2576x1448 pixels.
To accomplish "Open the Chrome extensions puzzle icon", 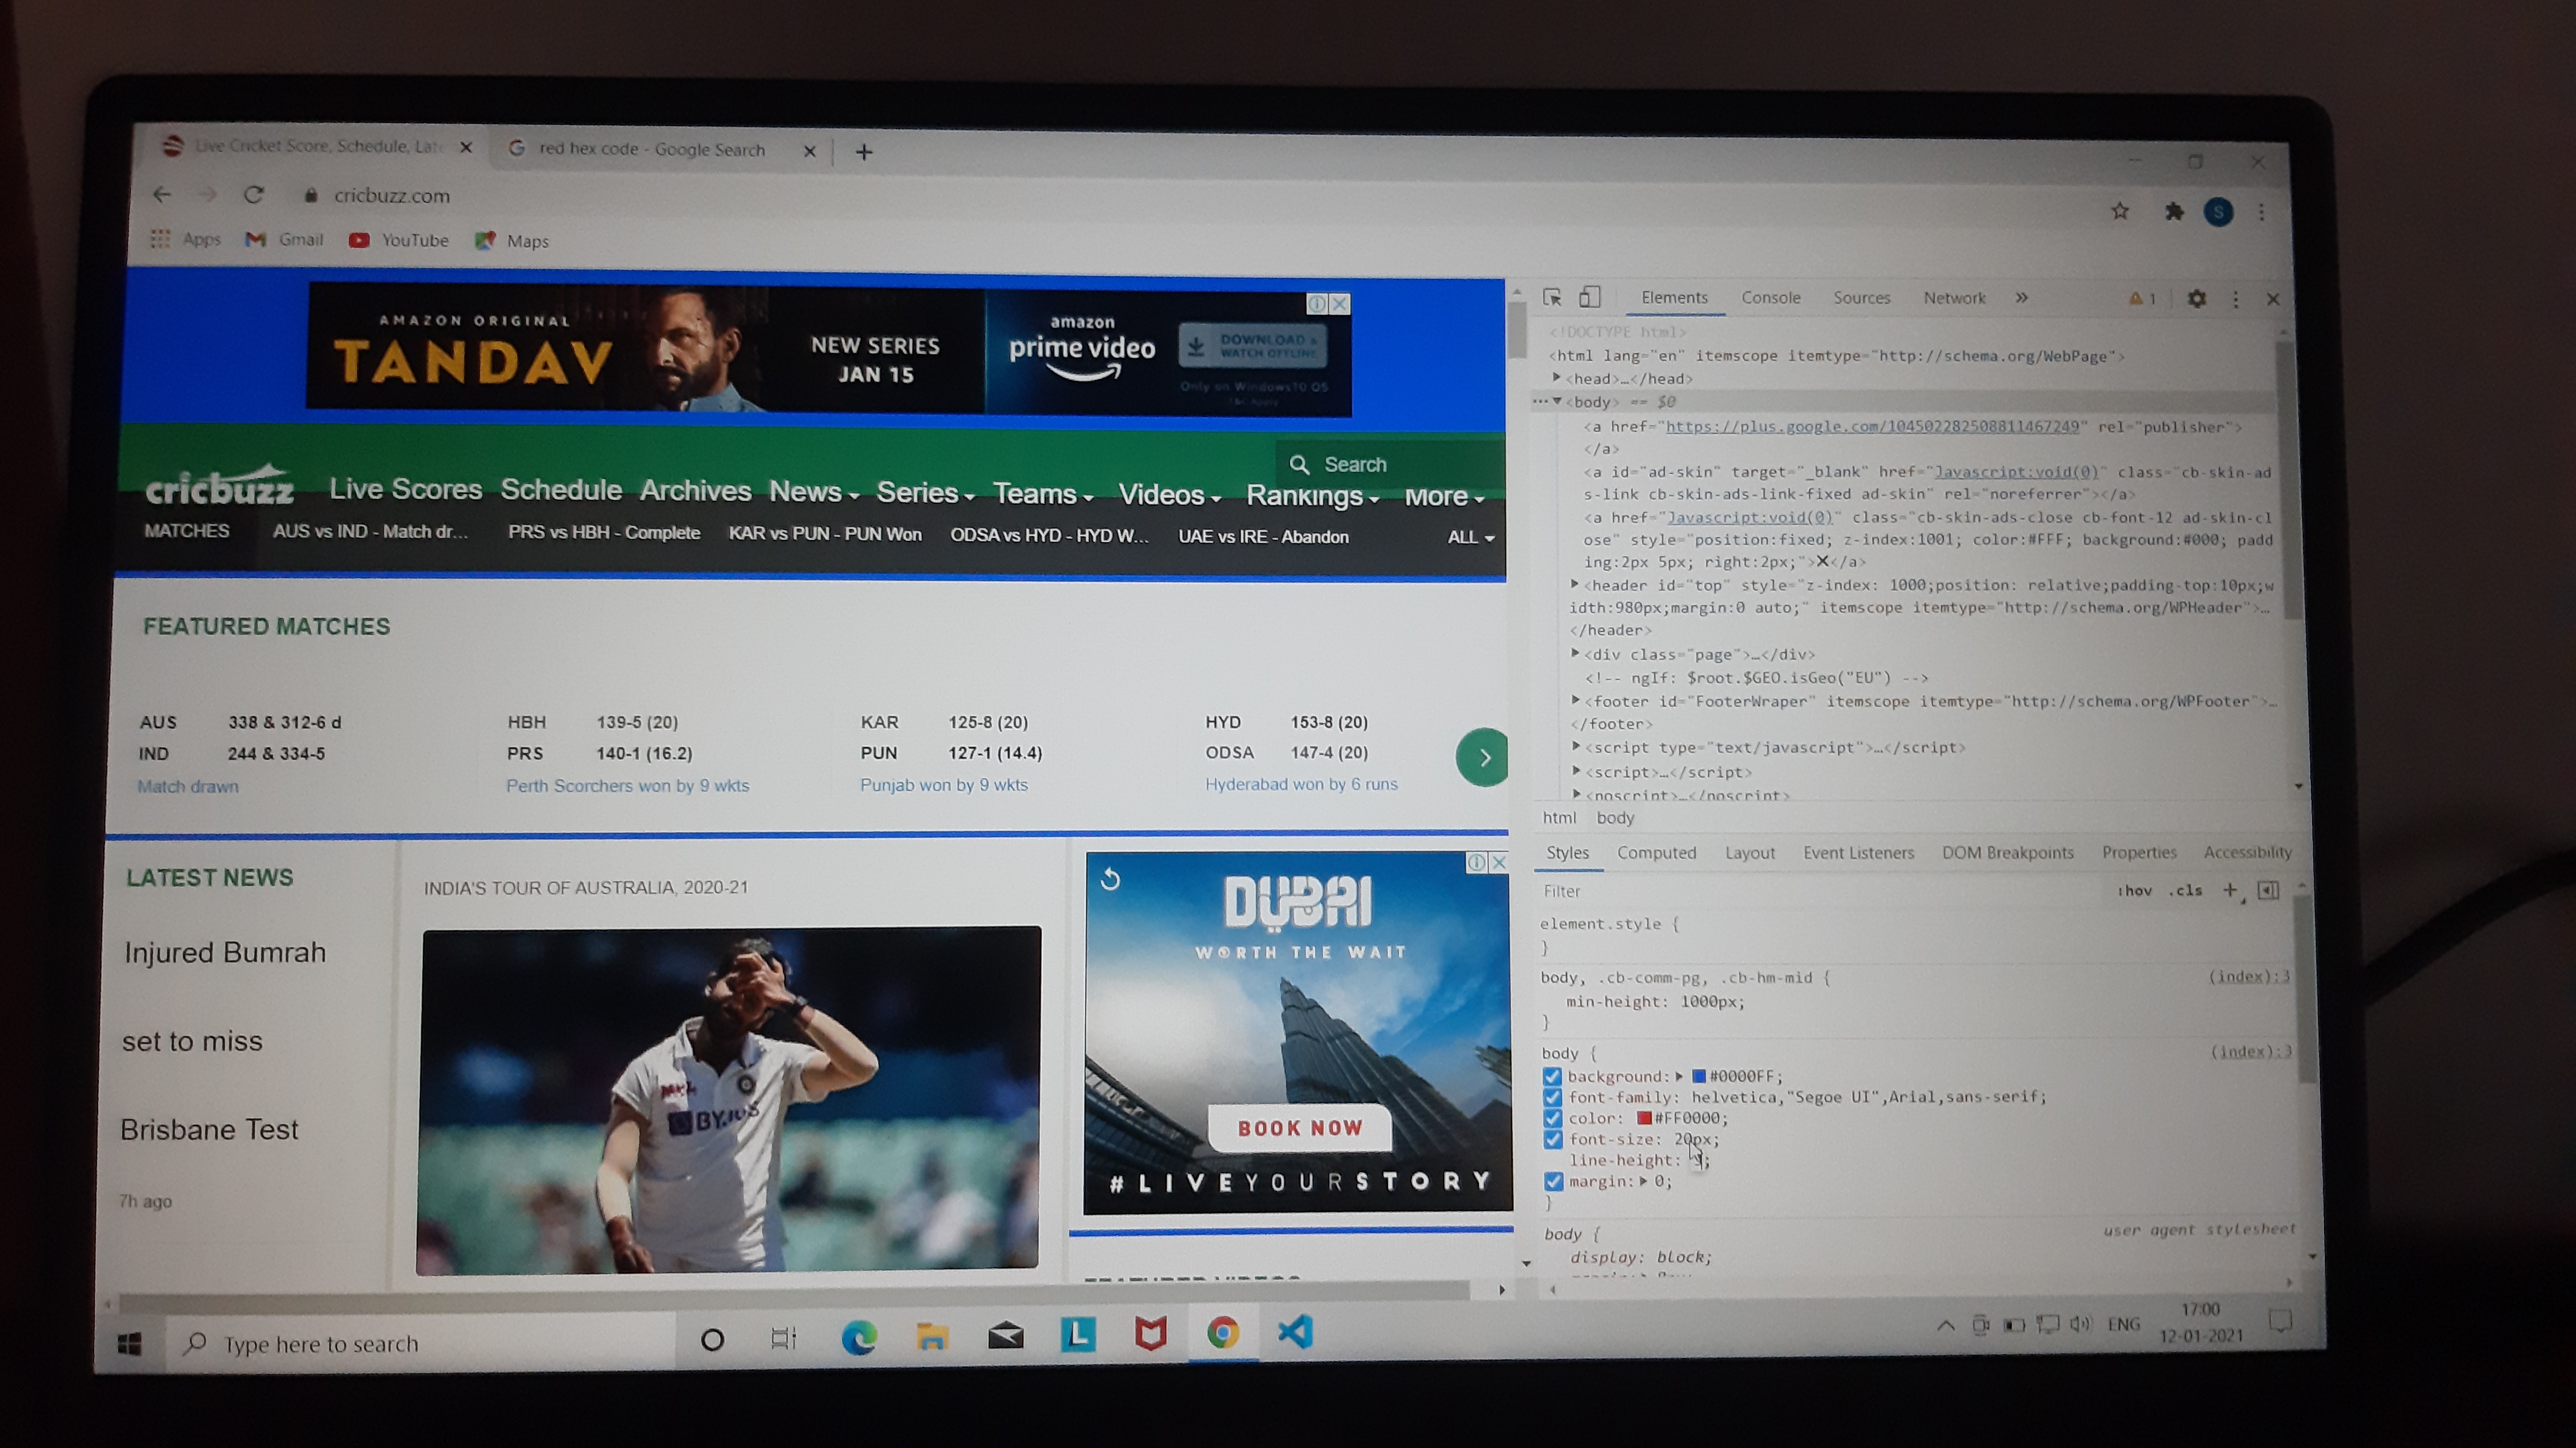I will point(2174,211).
